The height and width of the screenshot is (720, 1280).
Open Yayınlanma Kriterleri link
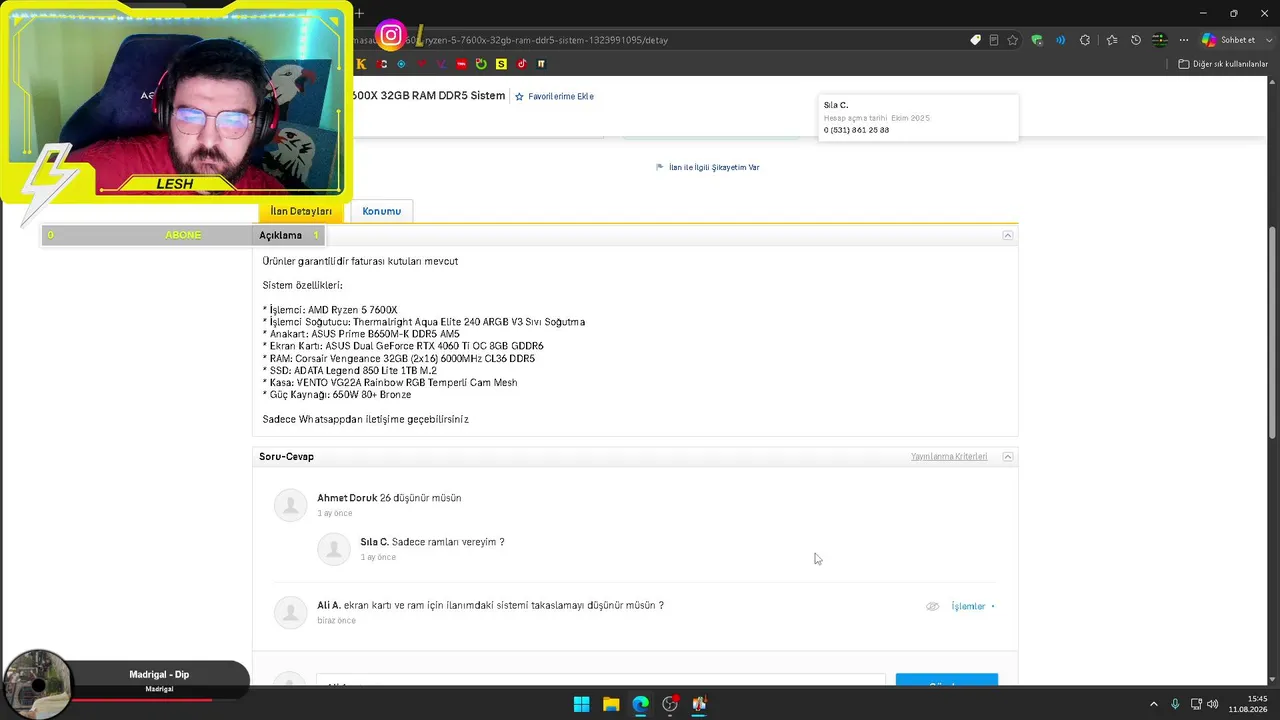949,457
